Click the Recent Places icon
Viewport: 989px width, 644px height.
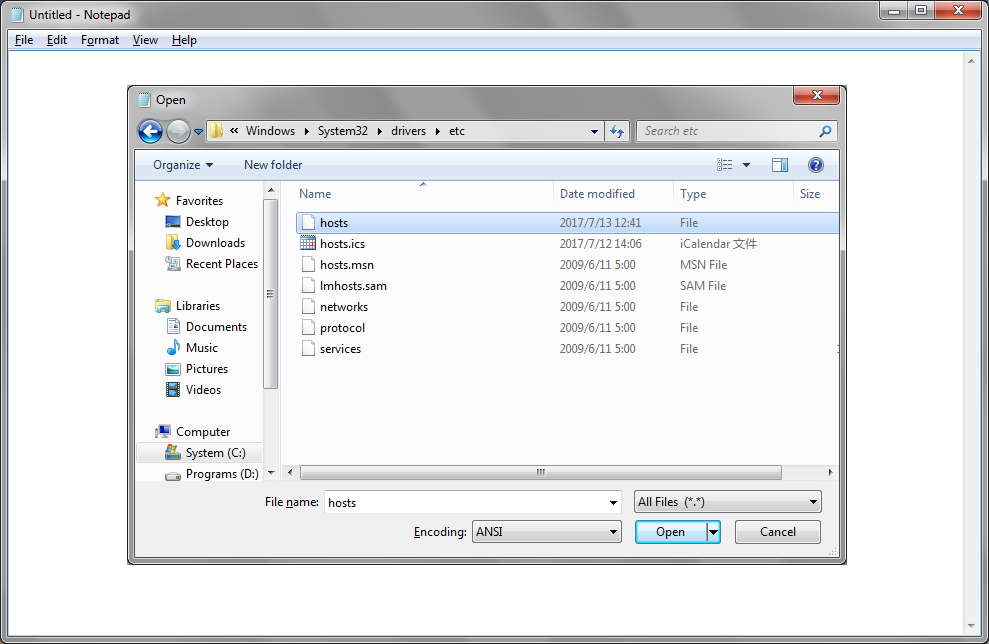[x=173, y=263]
